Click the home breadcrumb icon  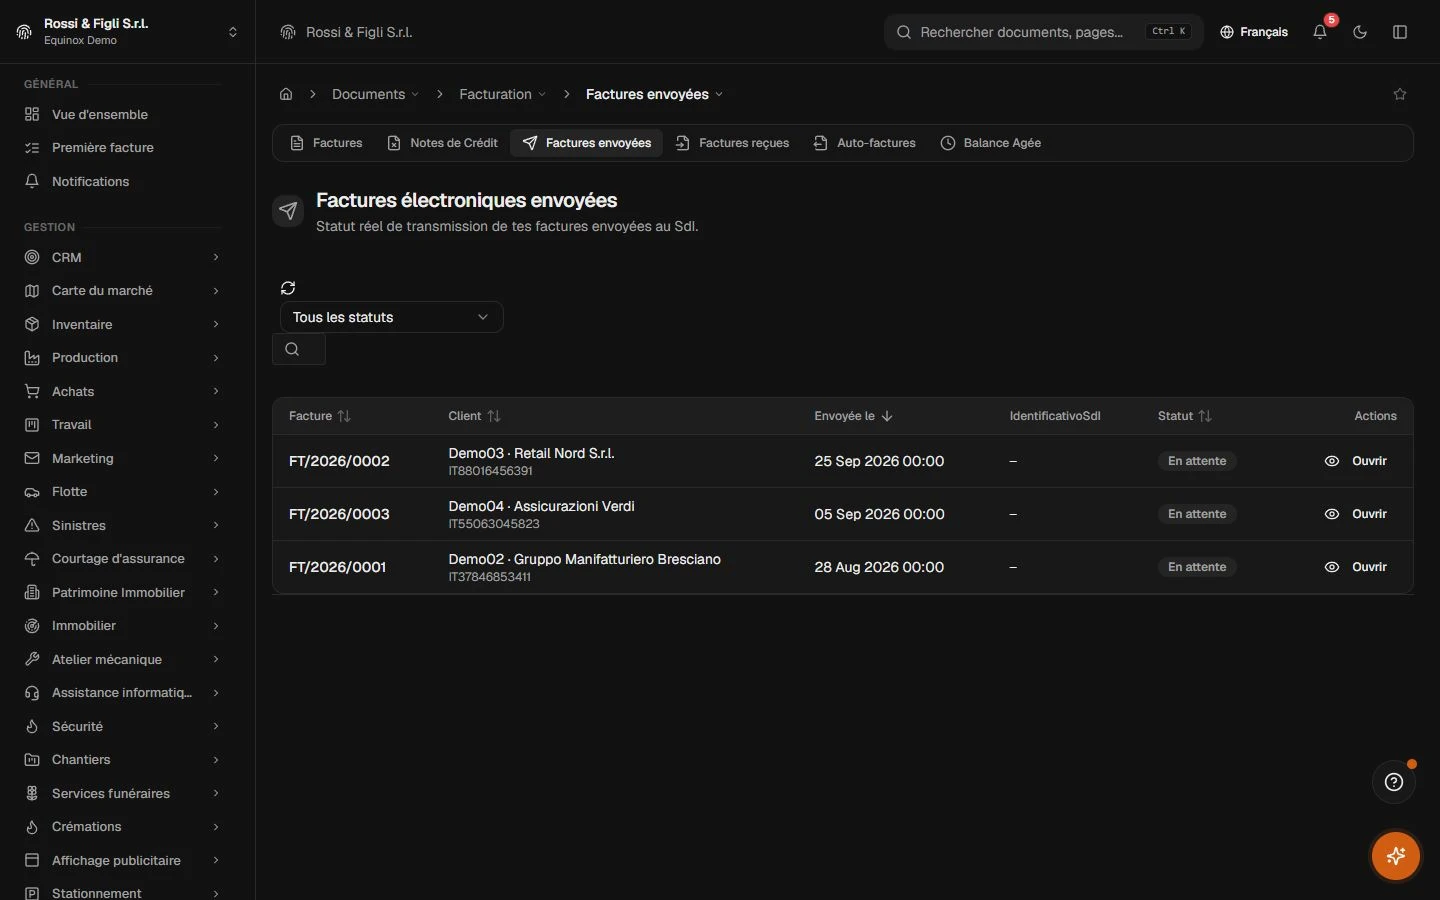pyautogui.click(x=286, y=94)
